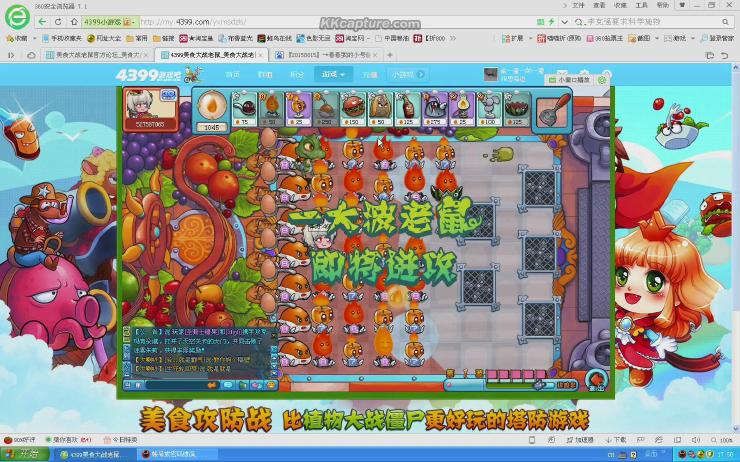The width and height of the screenshot is (740, 462).
Task: Click the 加速器 status bar item
Action: coord(580,440)
